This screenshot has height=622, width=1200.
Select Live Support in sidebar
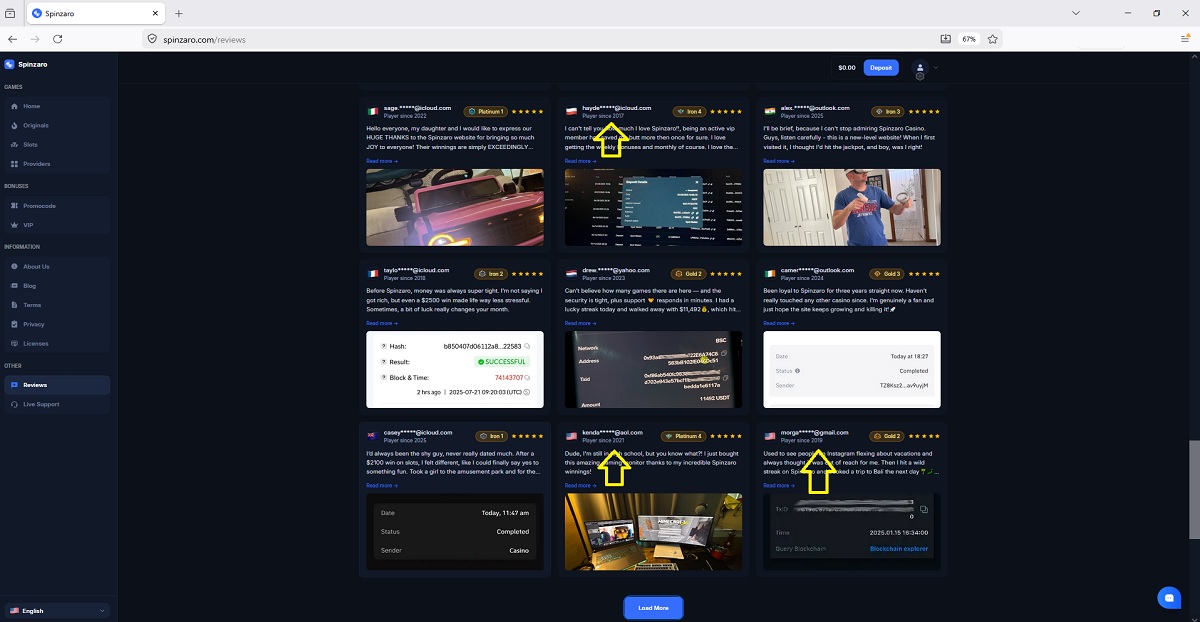(40, 404)
